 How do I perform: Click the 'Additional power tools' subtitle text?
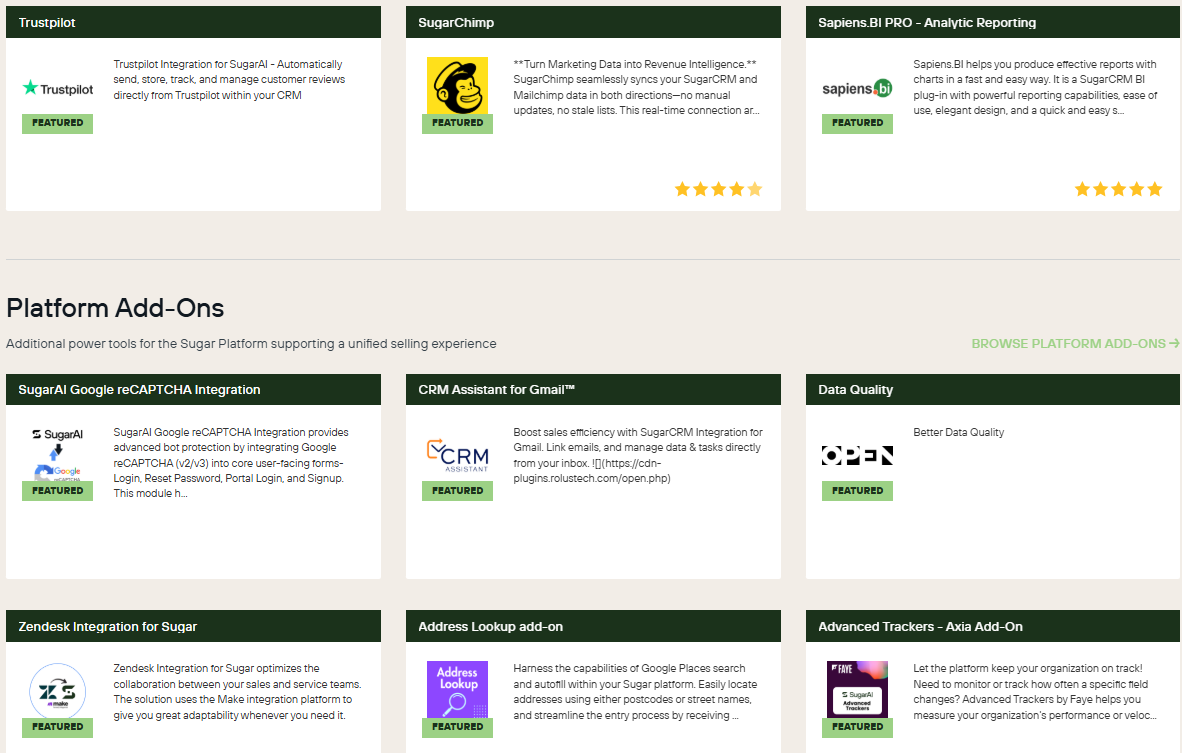pos(251,344)
